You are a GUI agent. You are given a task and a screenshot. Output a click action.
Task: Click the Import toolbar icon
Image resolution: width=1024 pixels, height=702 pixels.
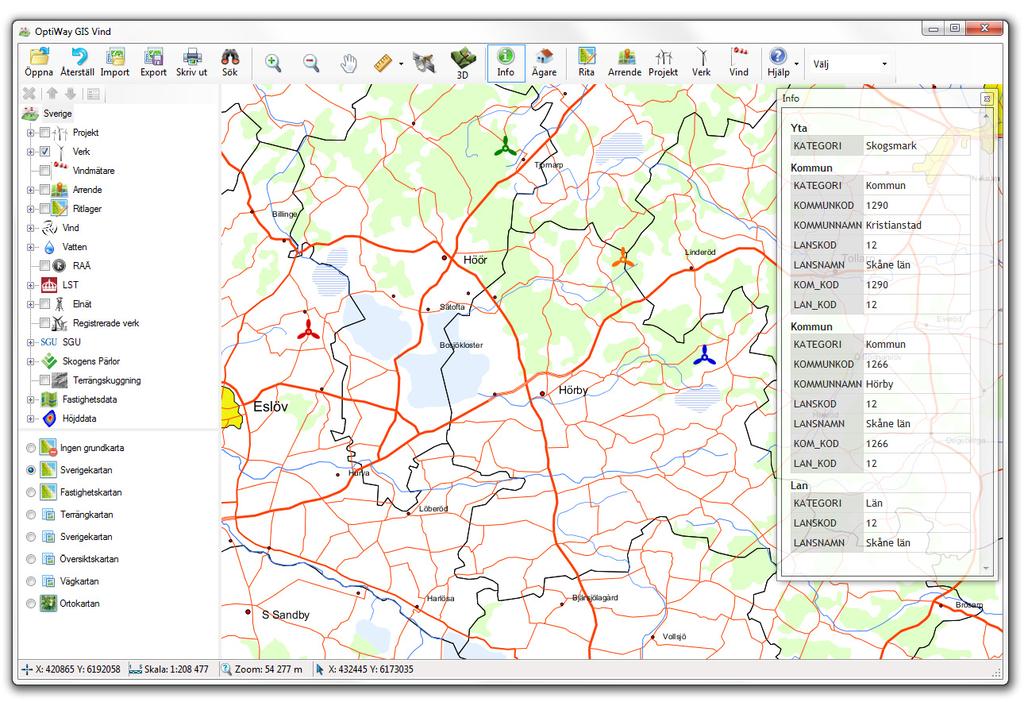point(115,57)
